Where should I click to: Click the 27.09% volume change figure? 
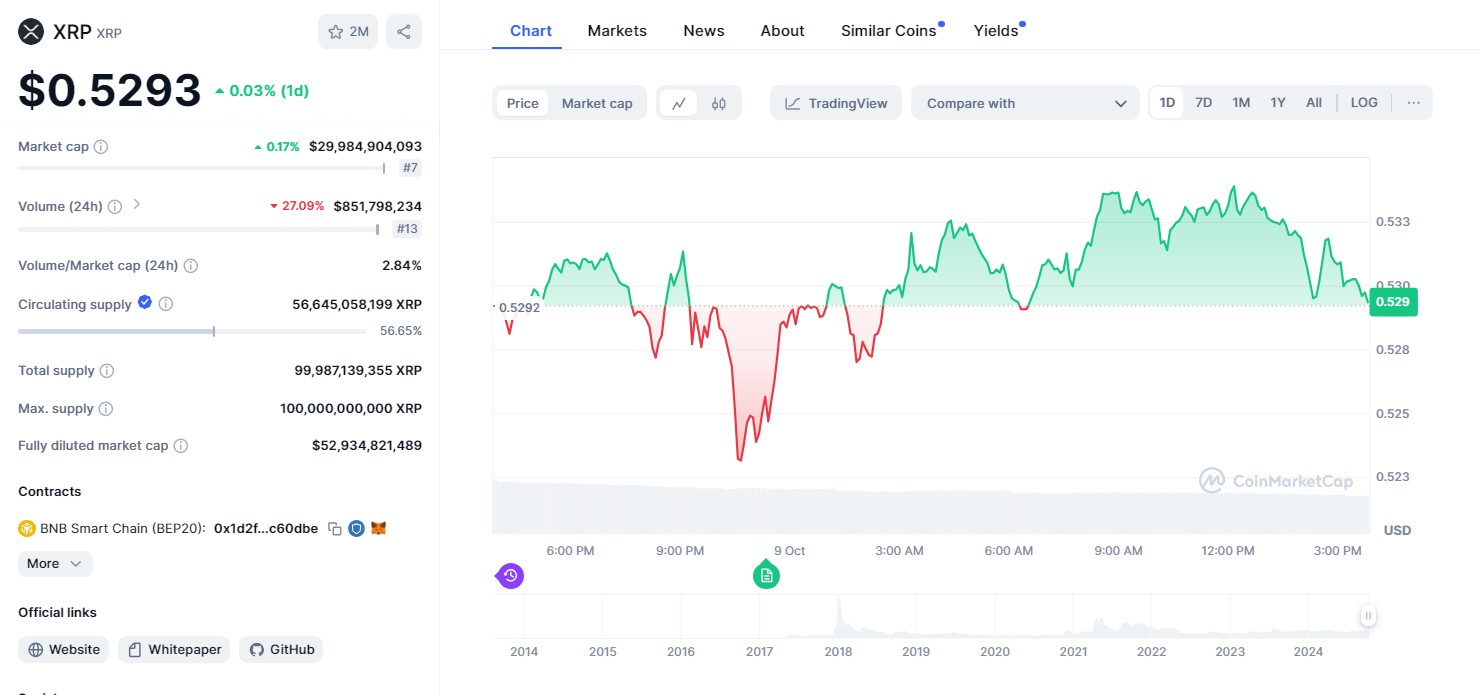click(x=297, y=207)
